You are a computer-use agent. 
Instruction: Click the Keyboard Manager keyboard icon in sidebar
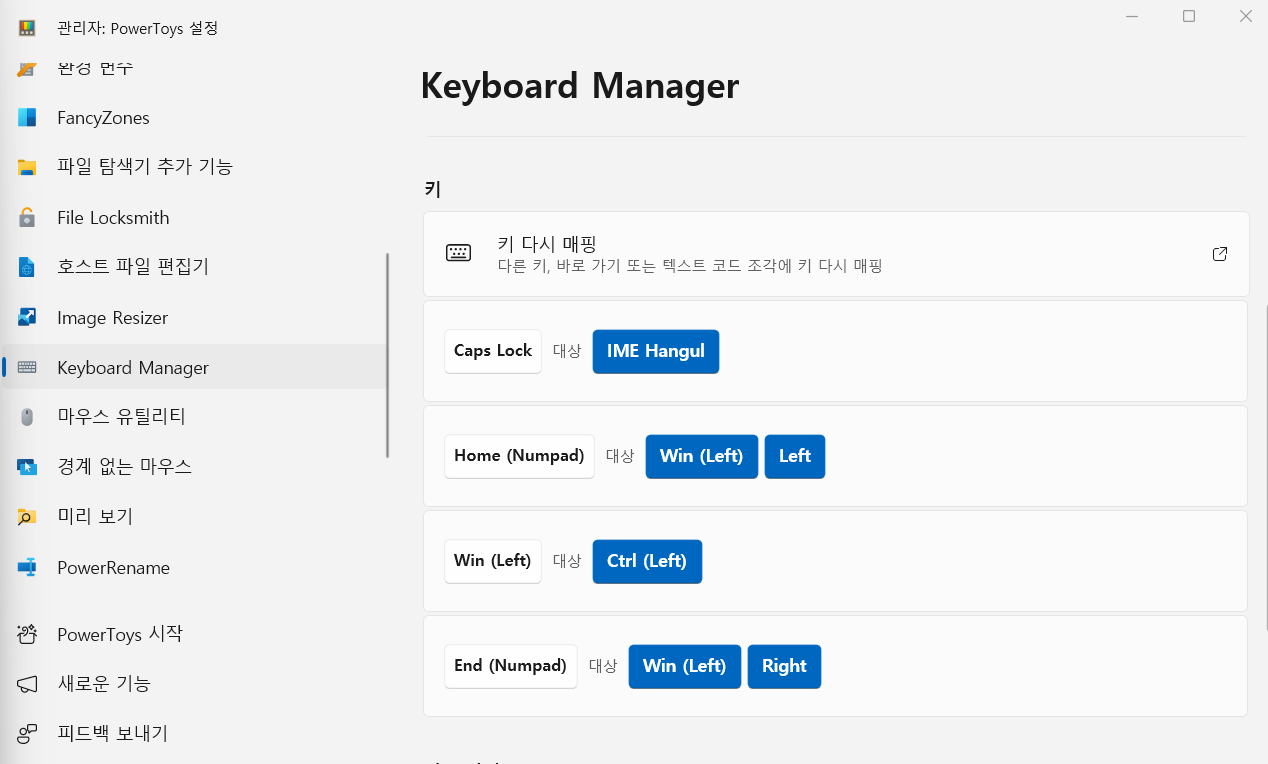(27, 367)
